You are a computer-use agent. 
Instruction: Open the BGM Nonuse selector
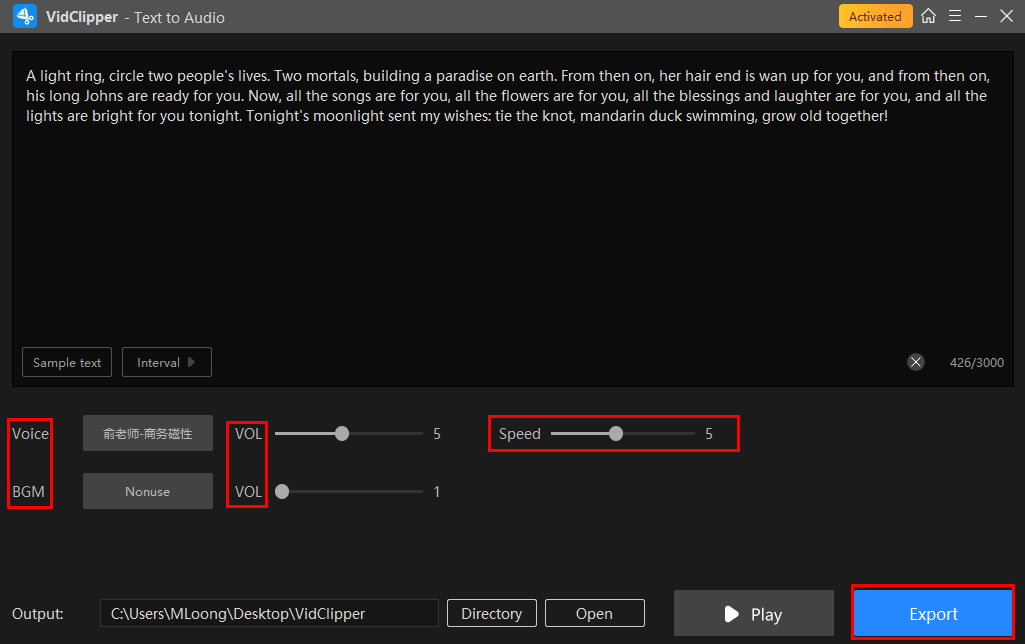coord(148,491)
